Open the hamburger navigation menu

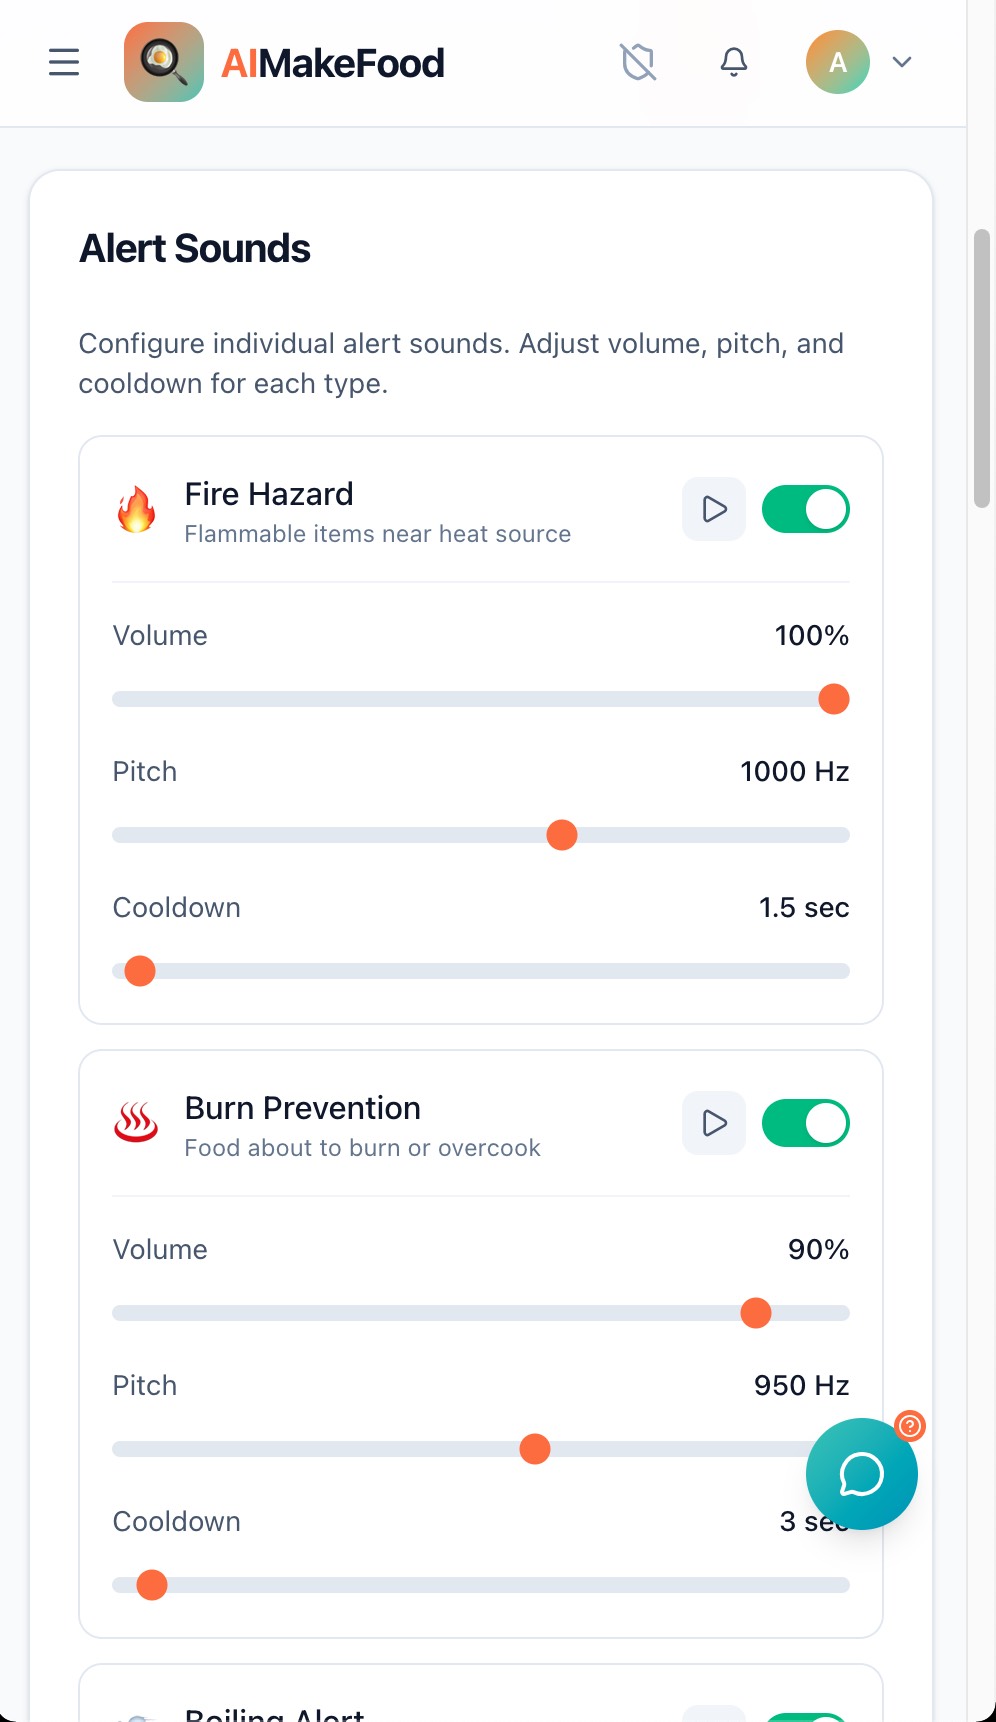(x=64, y=62)
